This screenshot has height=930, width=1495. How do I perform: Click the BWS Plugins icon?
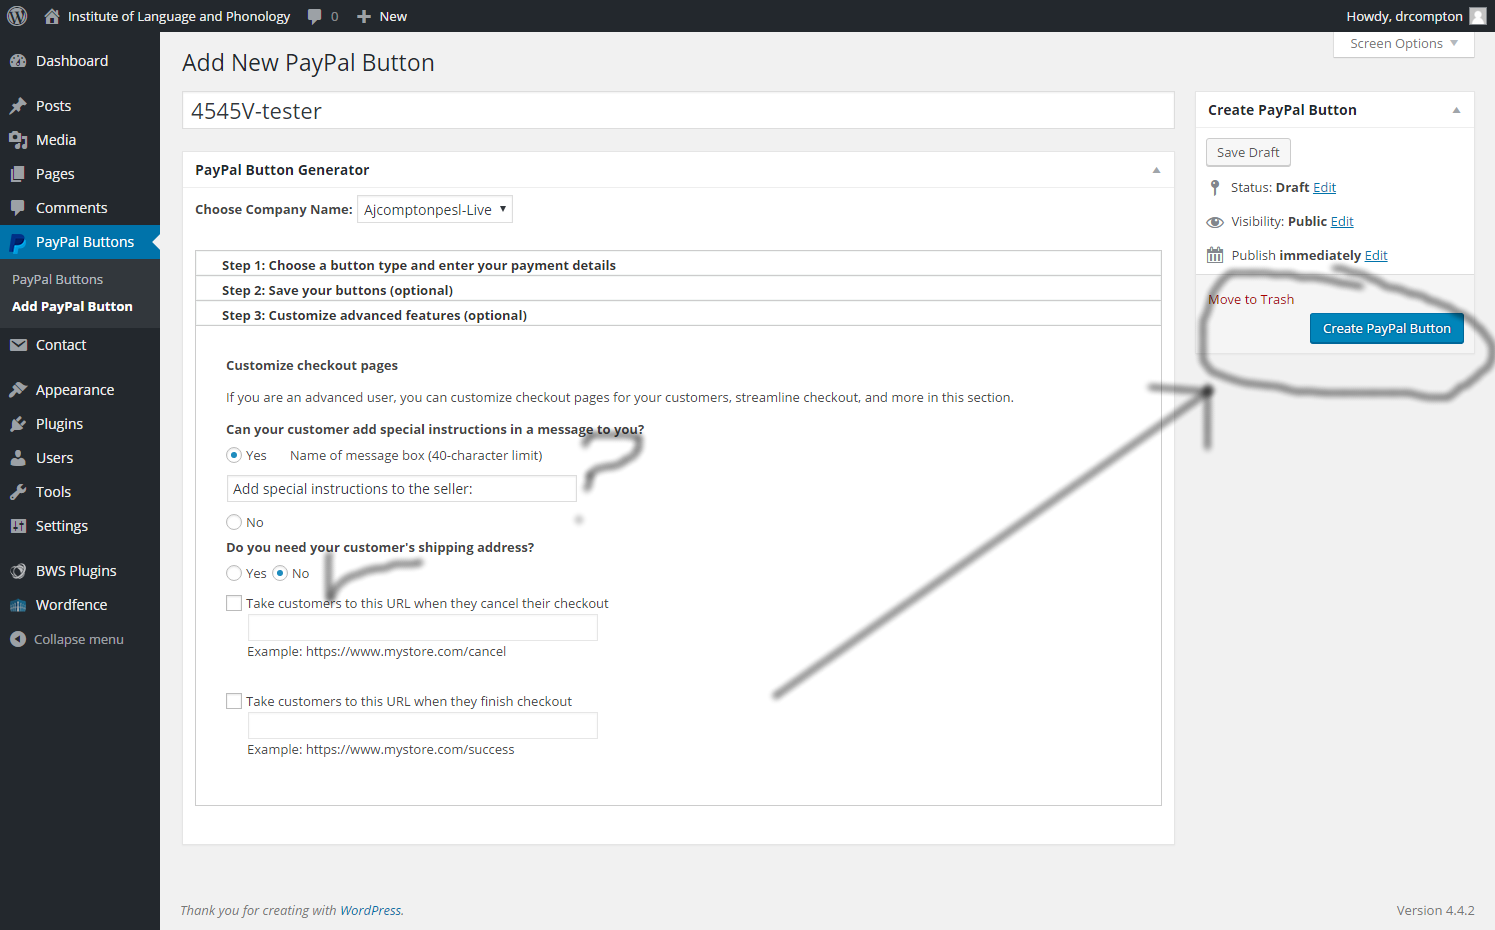tap(18, 571)
